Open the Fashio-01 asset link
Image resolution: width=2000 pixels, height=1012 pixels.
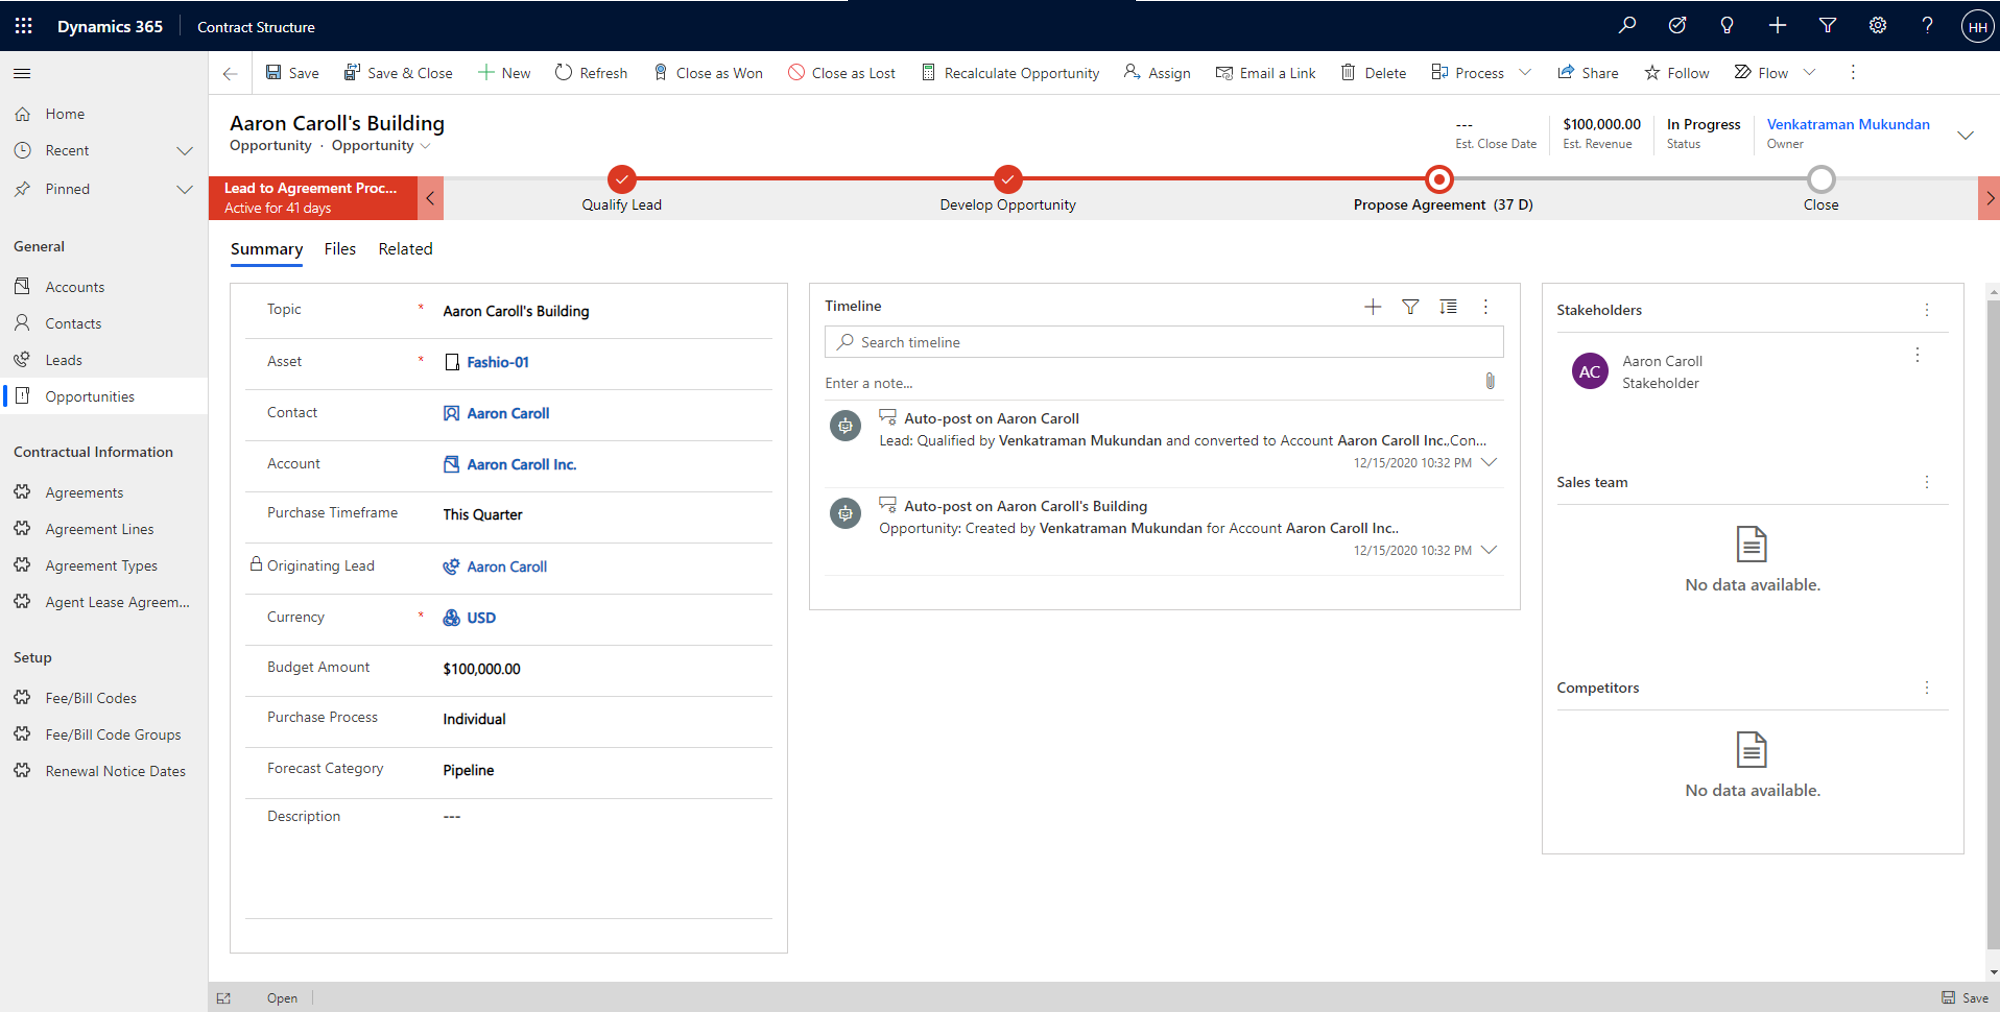[498, 362]
